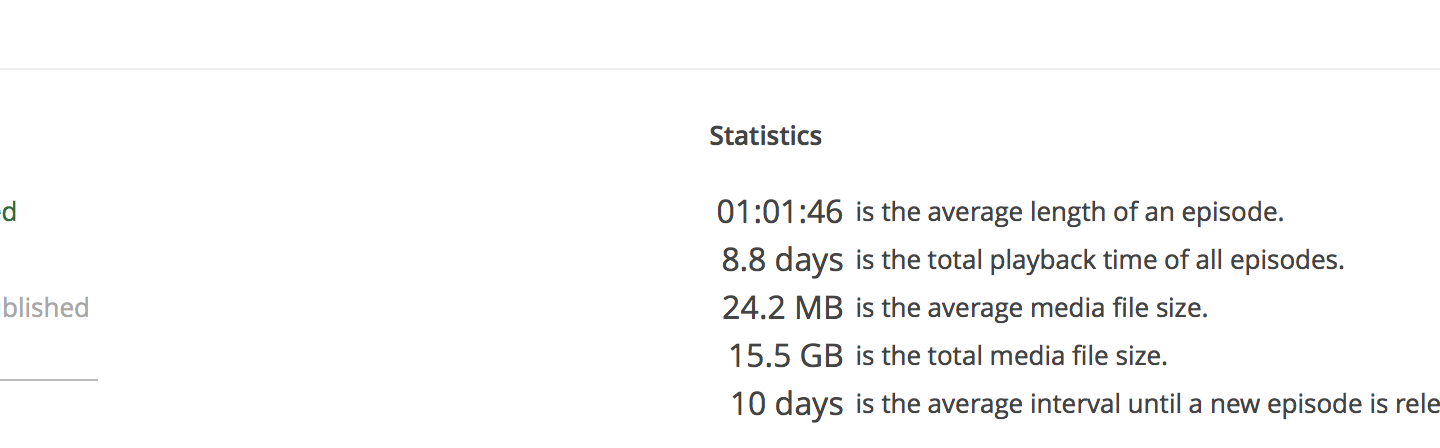Click the Statistics section heading
The width and height of the screenshot is (1440, 448).
click(x=765, y=136)
